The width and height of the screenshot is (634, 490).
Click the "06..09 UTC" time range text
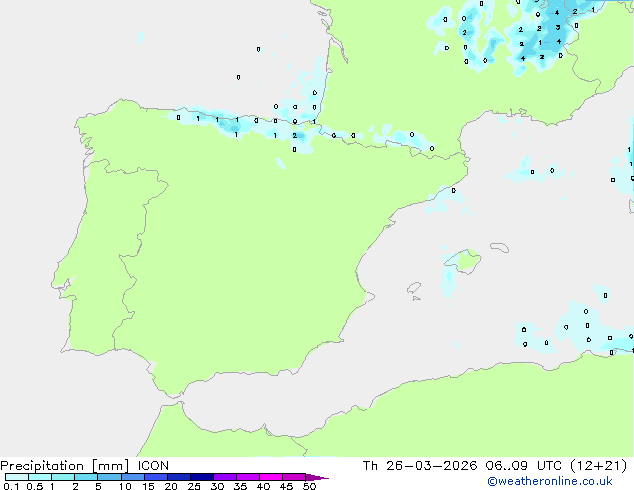click(524, 466)
